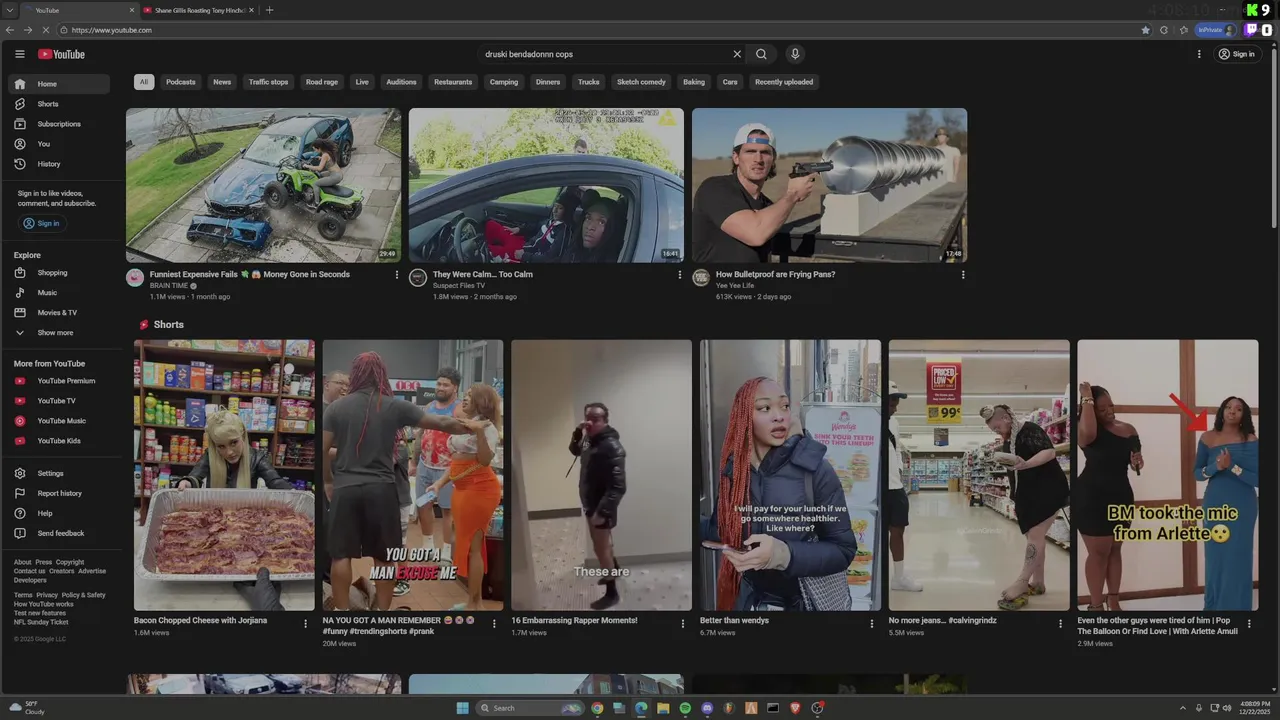
Task: Click the browser address bar URL
Action: pos(112,30)
